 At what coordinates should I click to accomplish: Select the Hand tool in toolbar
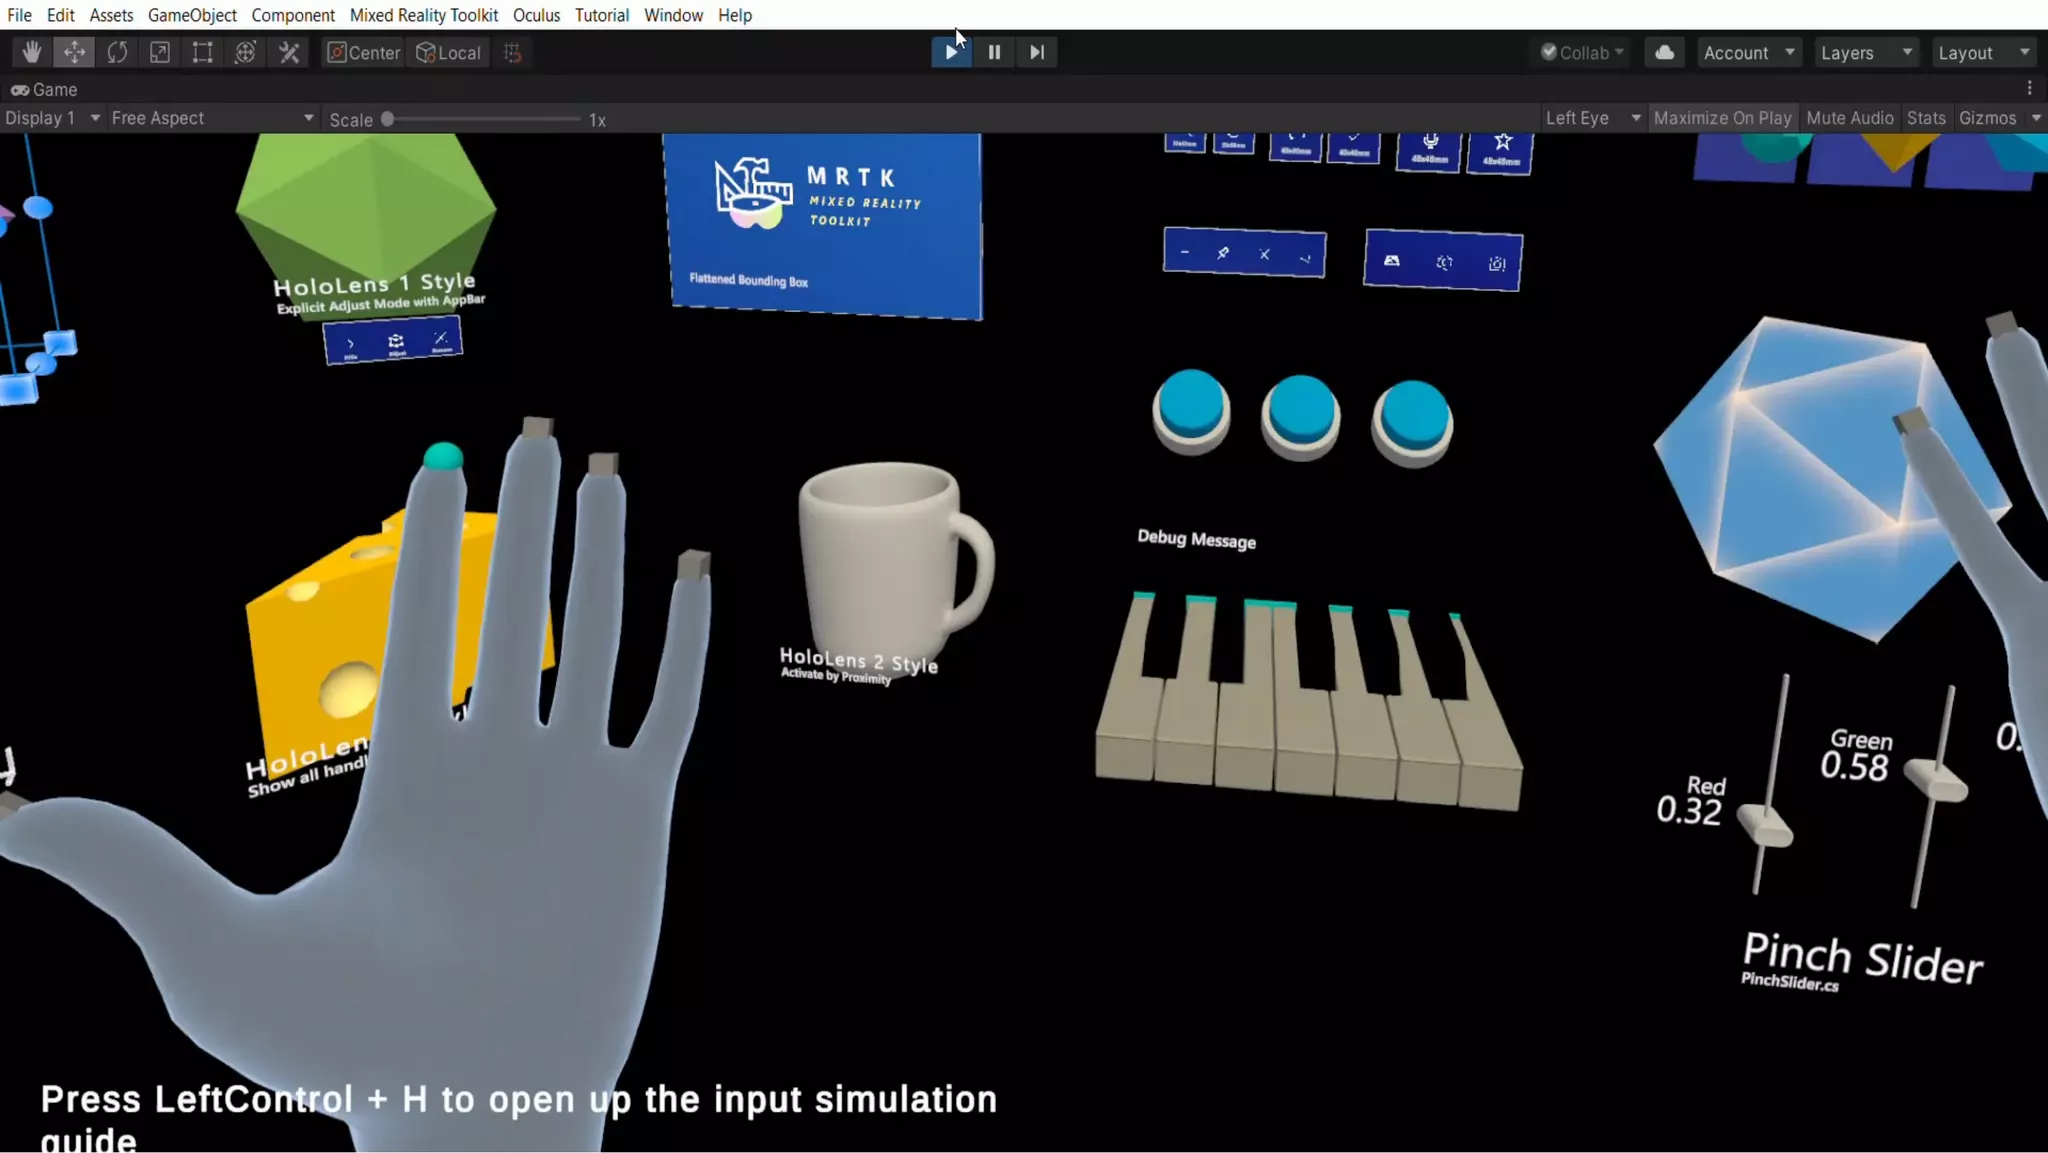tap(31, 52)
